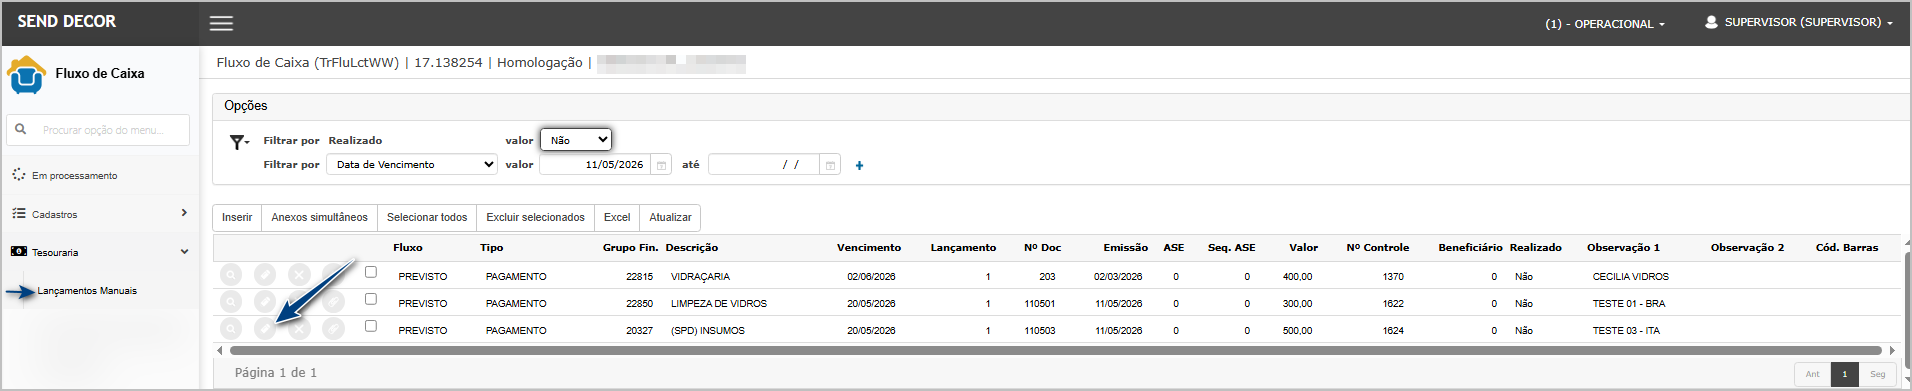Click the Nº Controle column header
Viewport: 1912px width, 391px height.
[x=1377, y=247]
